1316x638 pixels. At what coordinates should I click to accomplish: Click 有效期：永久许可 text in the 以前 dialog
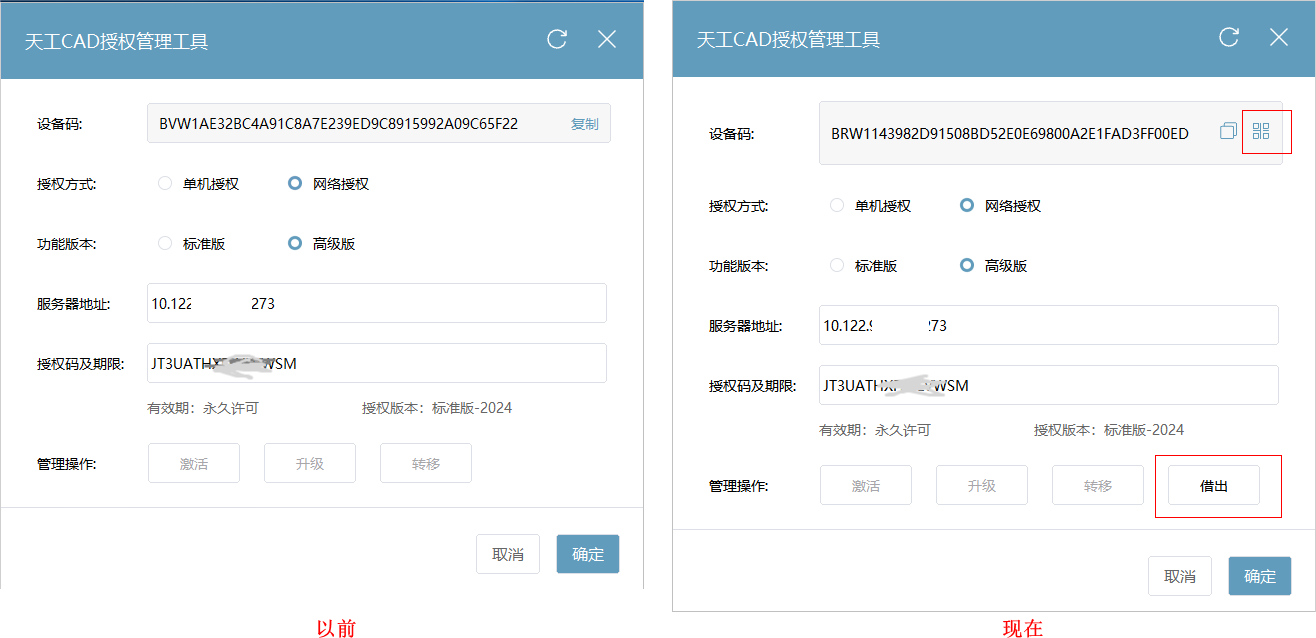click(x=204, y=408)
